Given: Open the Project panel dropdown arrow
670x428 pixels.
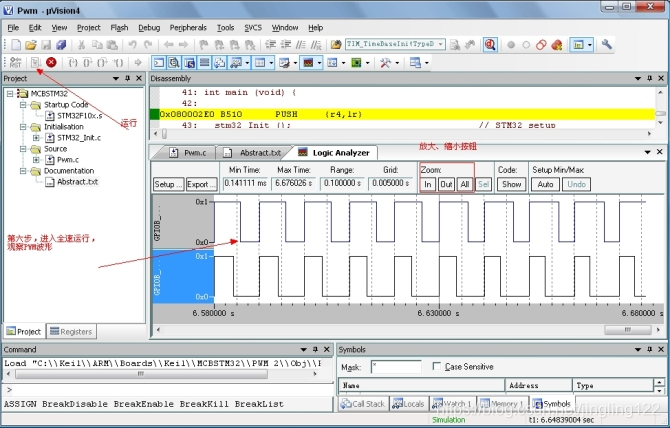Looking at the screenshot, I should [x=116, y=79].
